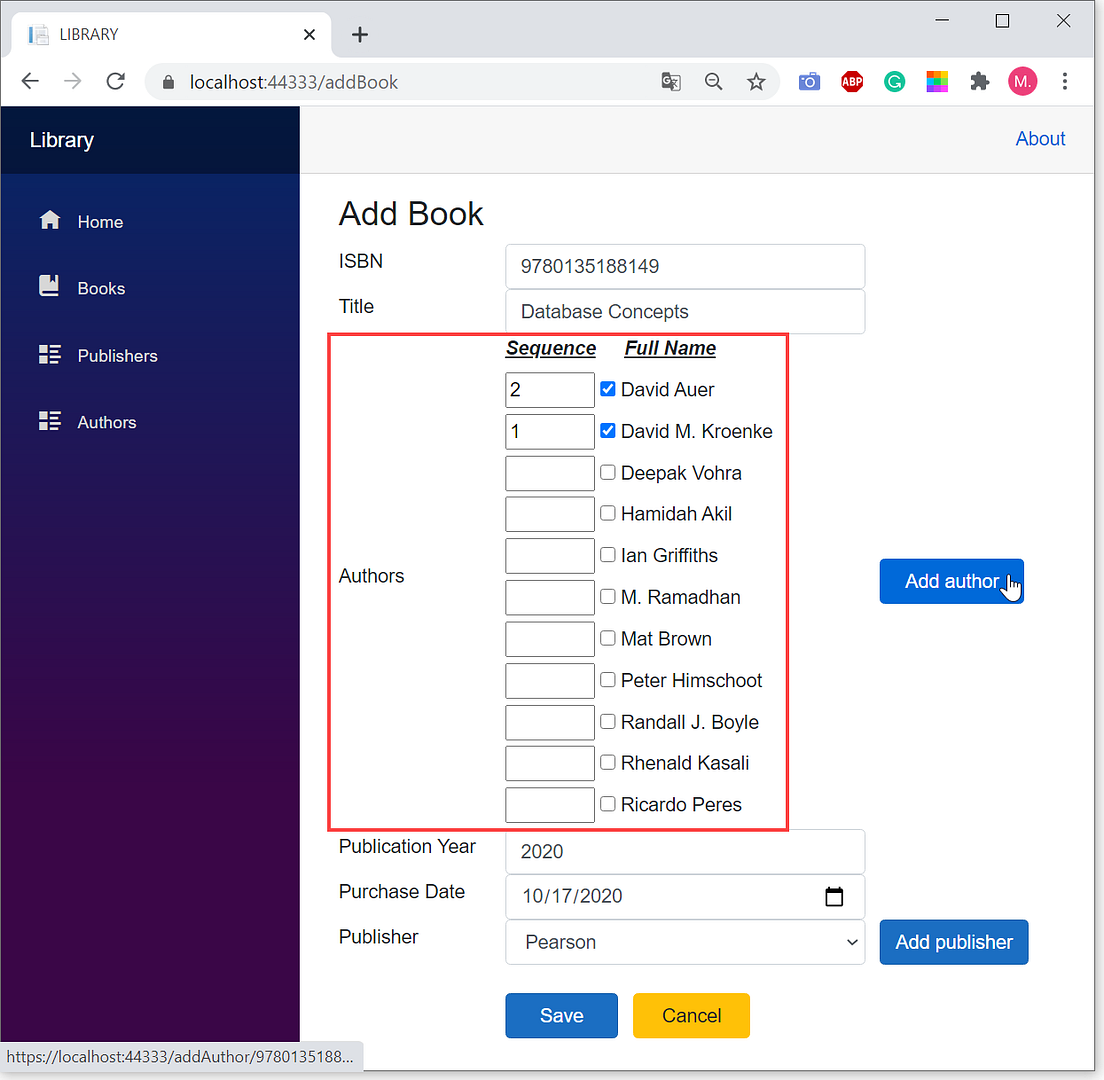Click the Google Translate browser icon
The height and width of the screenshot is (1080, 1104).
670,81
